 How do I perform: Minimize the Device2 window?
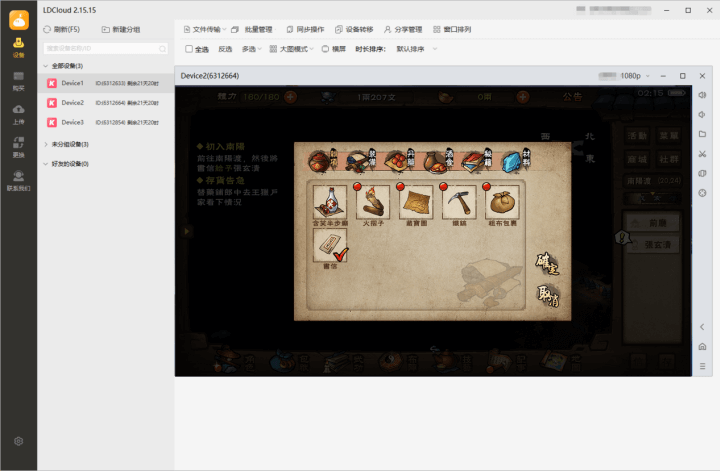click(x=663, y=76)
